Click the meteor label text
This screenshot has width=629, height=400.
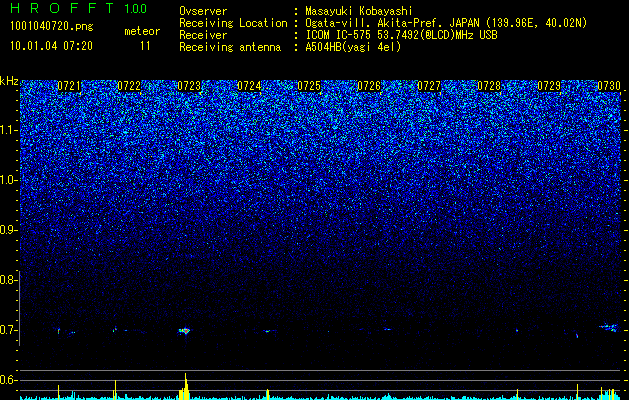point(142,31)
